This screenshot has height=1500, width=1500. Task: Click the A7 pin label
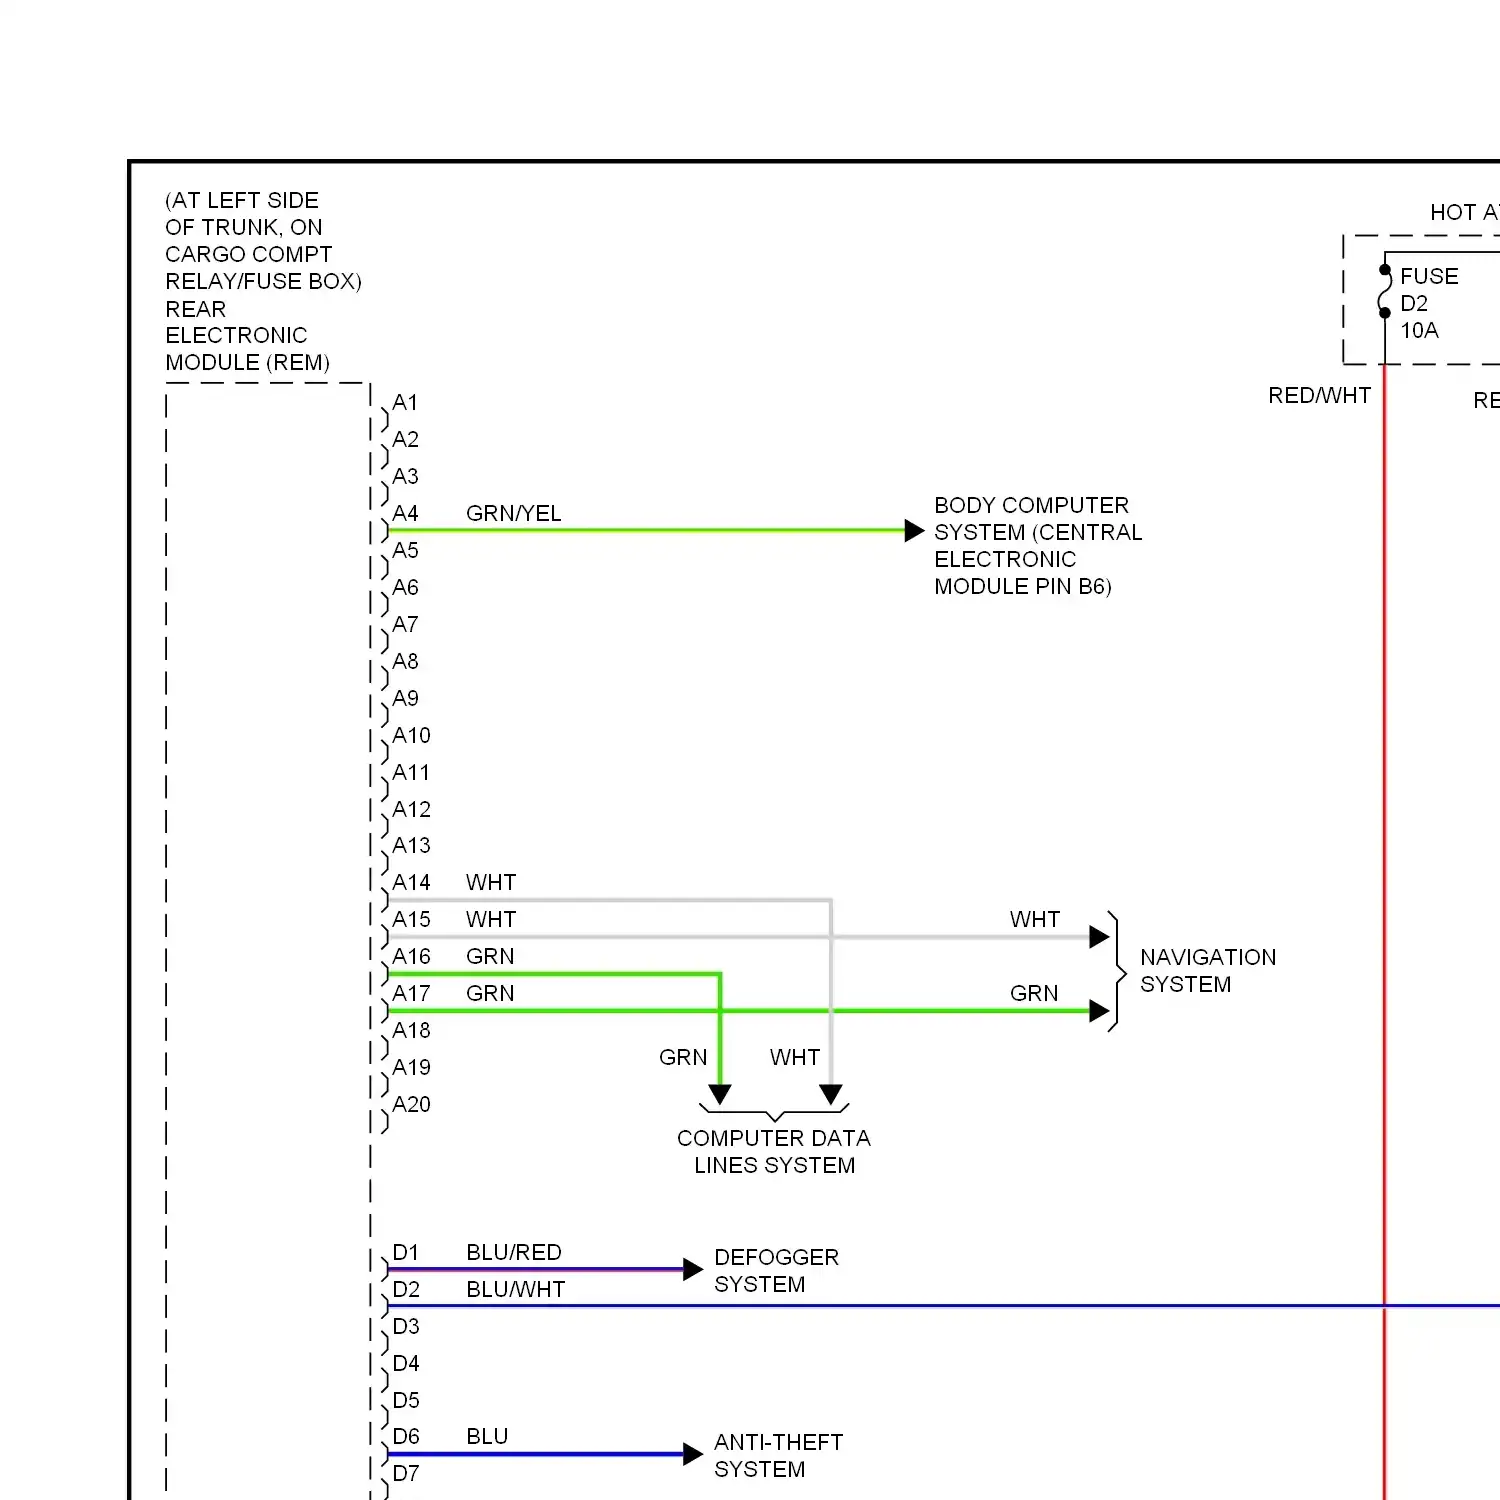pos(405,625)
